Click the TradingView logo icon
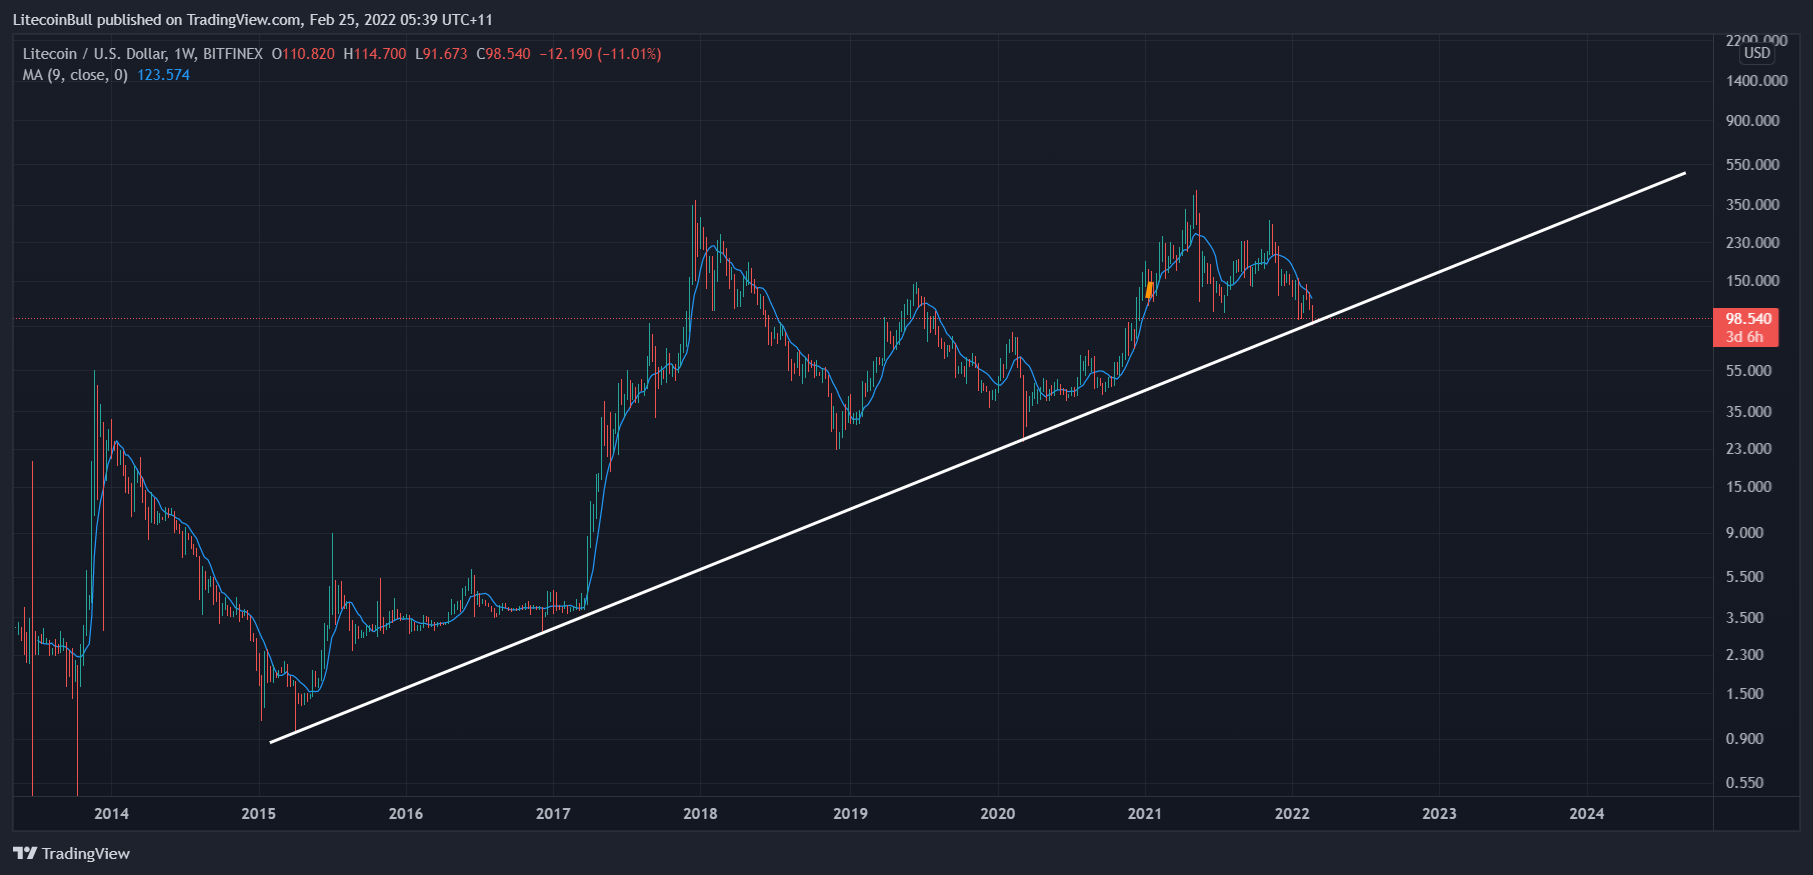Screen dimensions: 1813x875 pos(25,853)
